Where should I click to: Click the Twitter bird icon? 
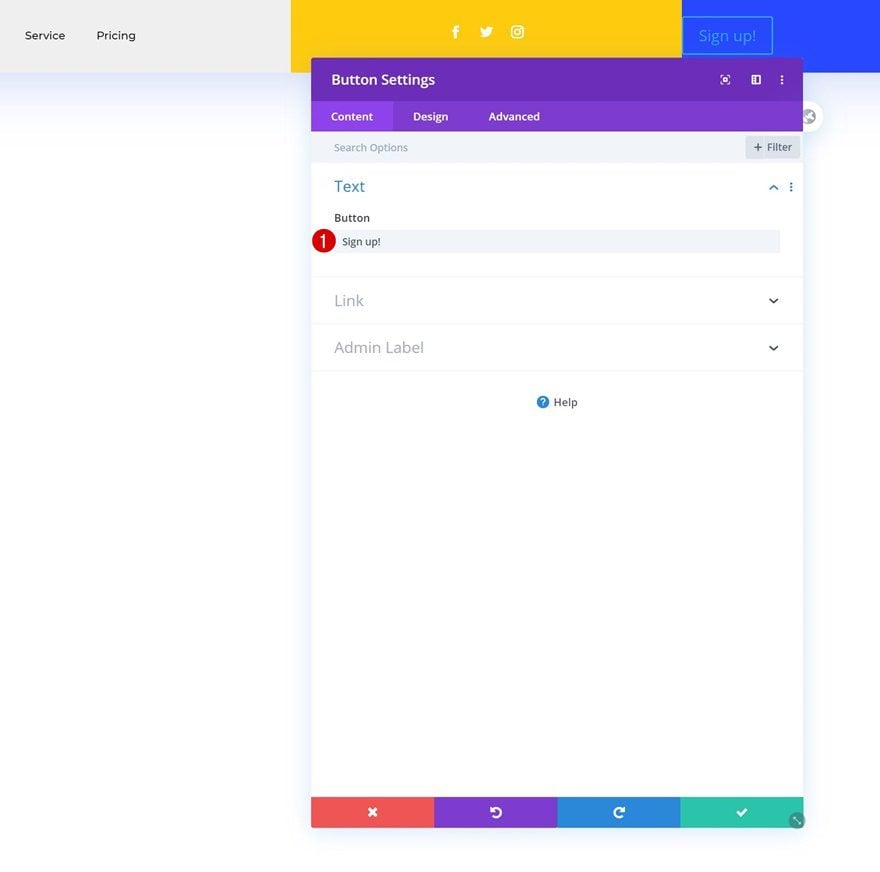486,32
